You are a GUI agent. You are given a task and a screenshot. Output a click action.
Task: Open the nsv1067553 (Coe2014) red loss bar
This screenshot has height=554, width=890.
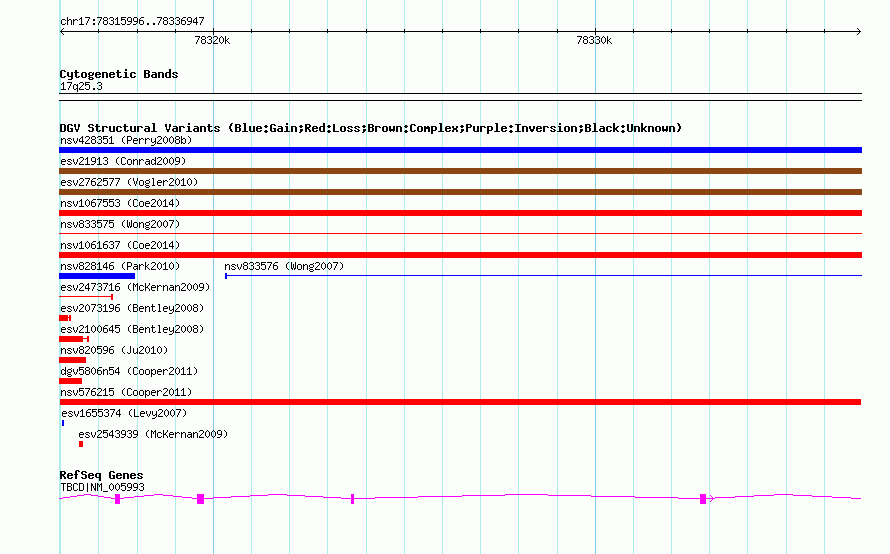tap(460, 213)
